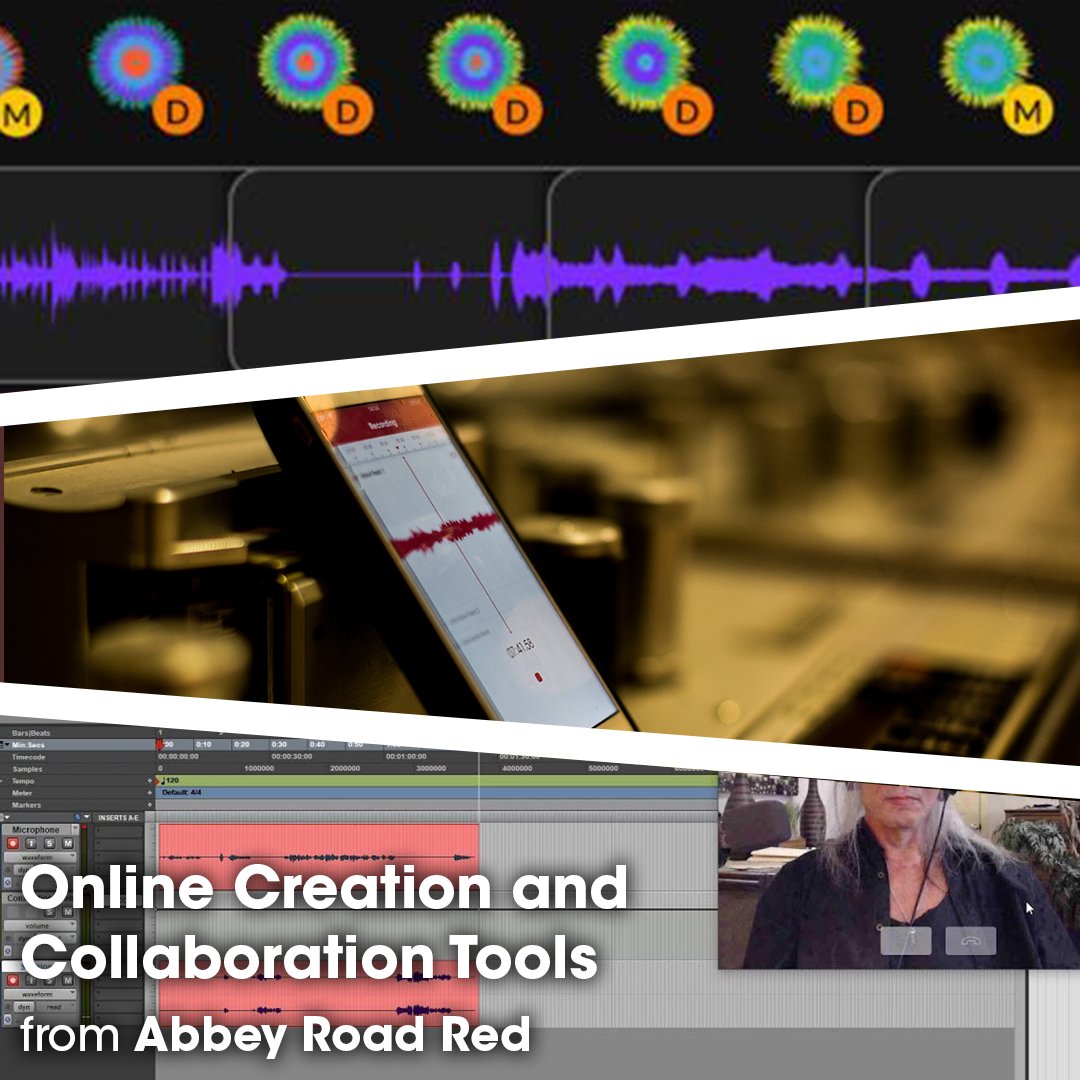Click the Markers ruler label
This screenshot has height=1080, width=1080.
coord(26,804)
